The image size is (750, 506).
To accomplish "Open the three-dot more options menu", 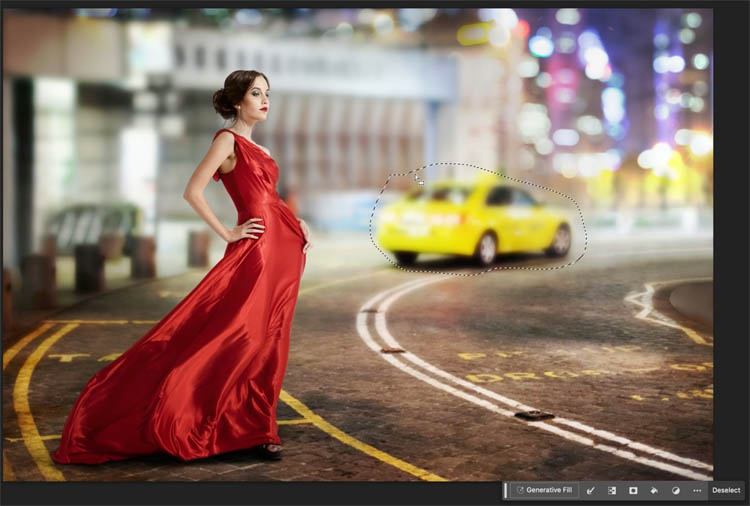I will [696, 490].
